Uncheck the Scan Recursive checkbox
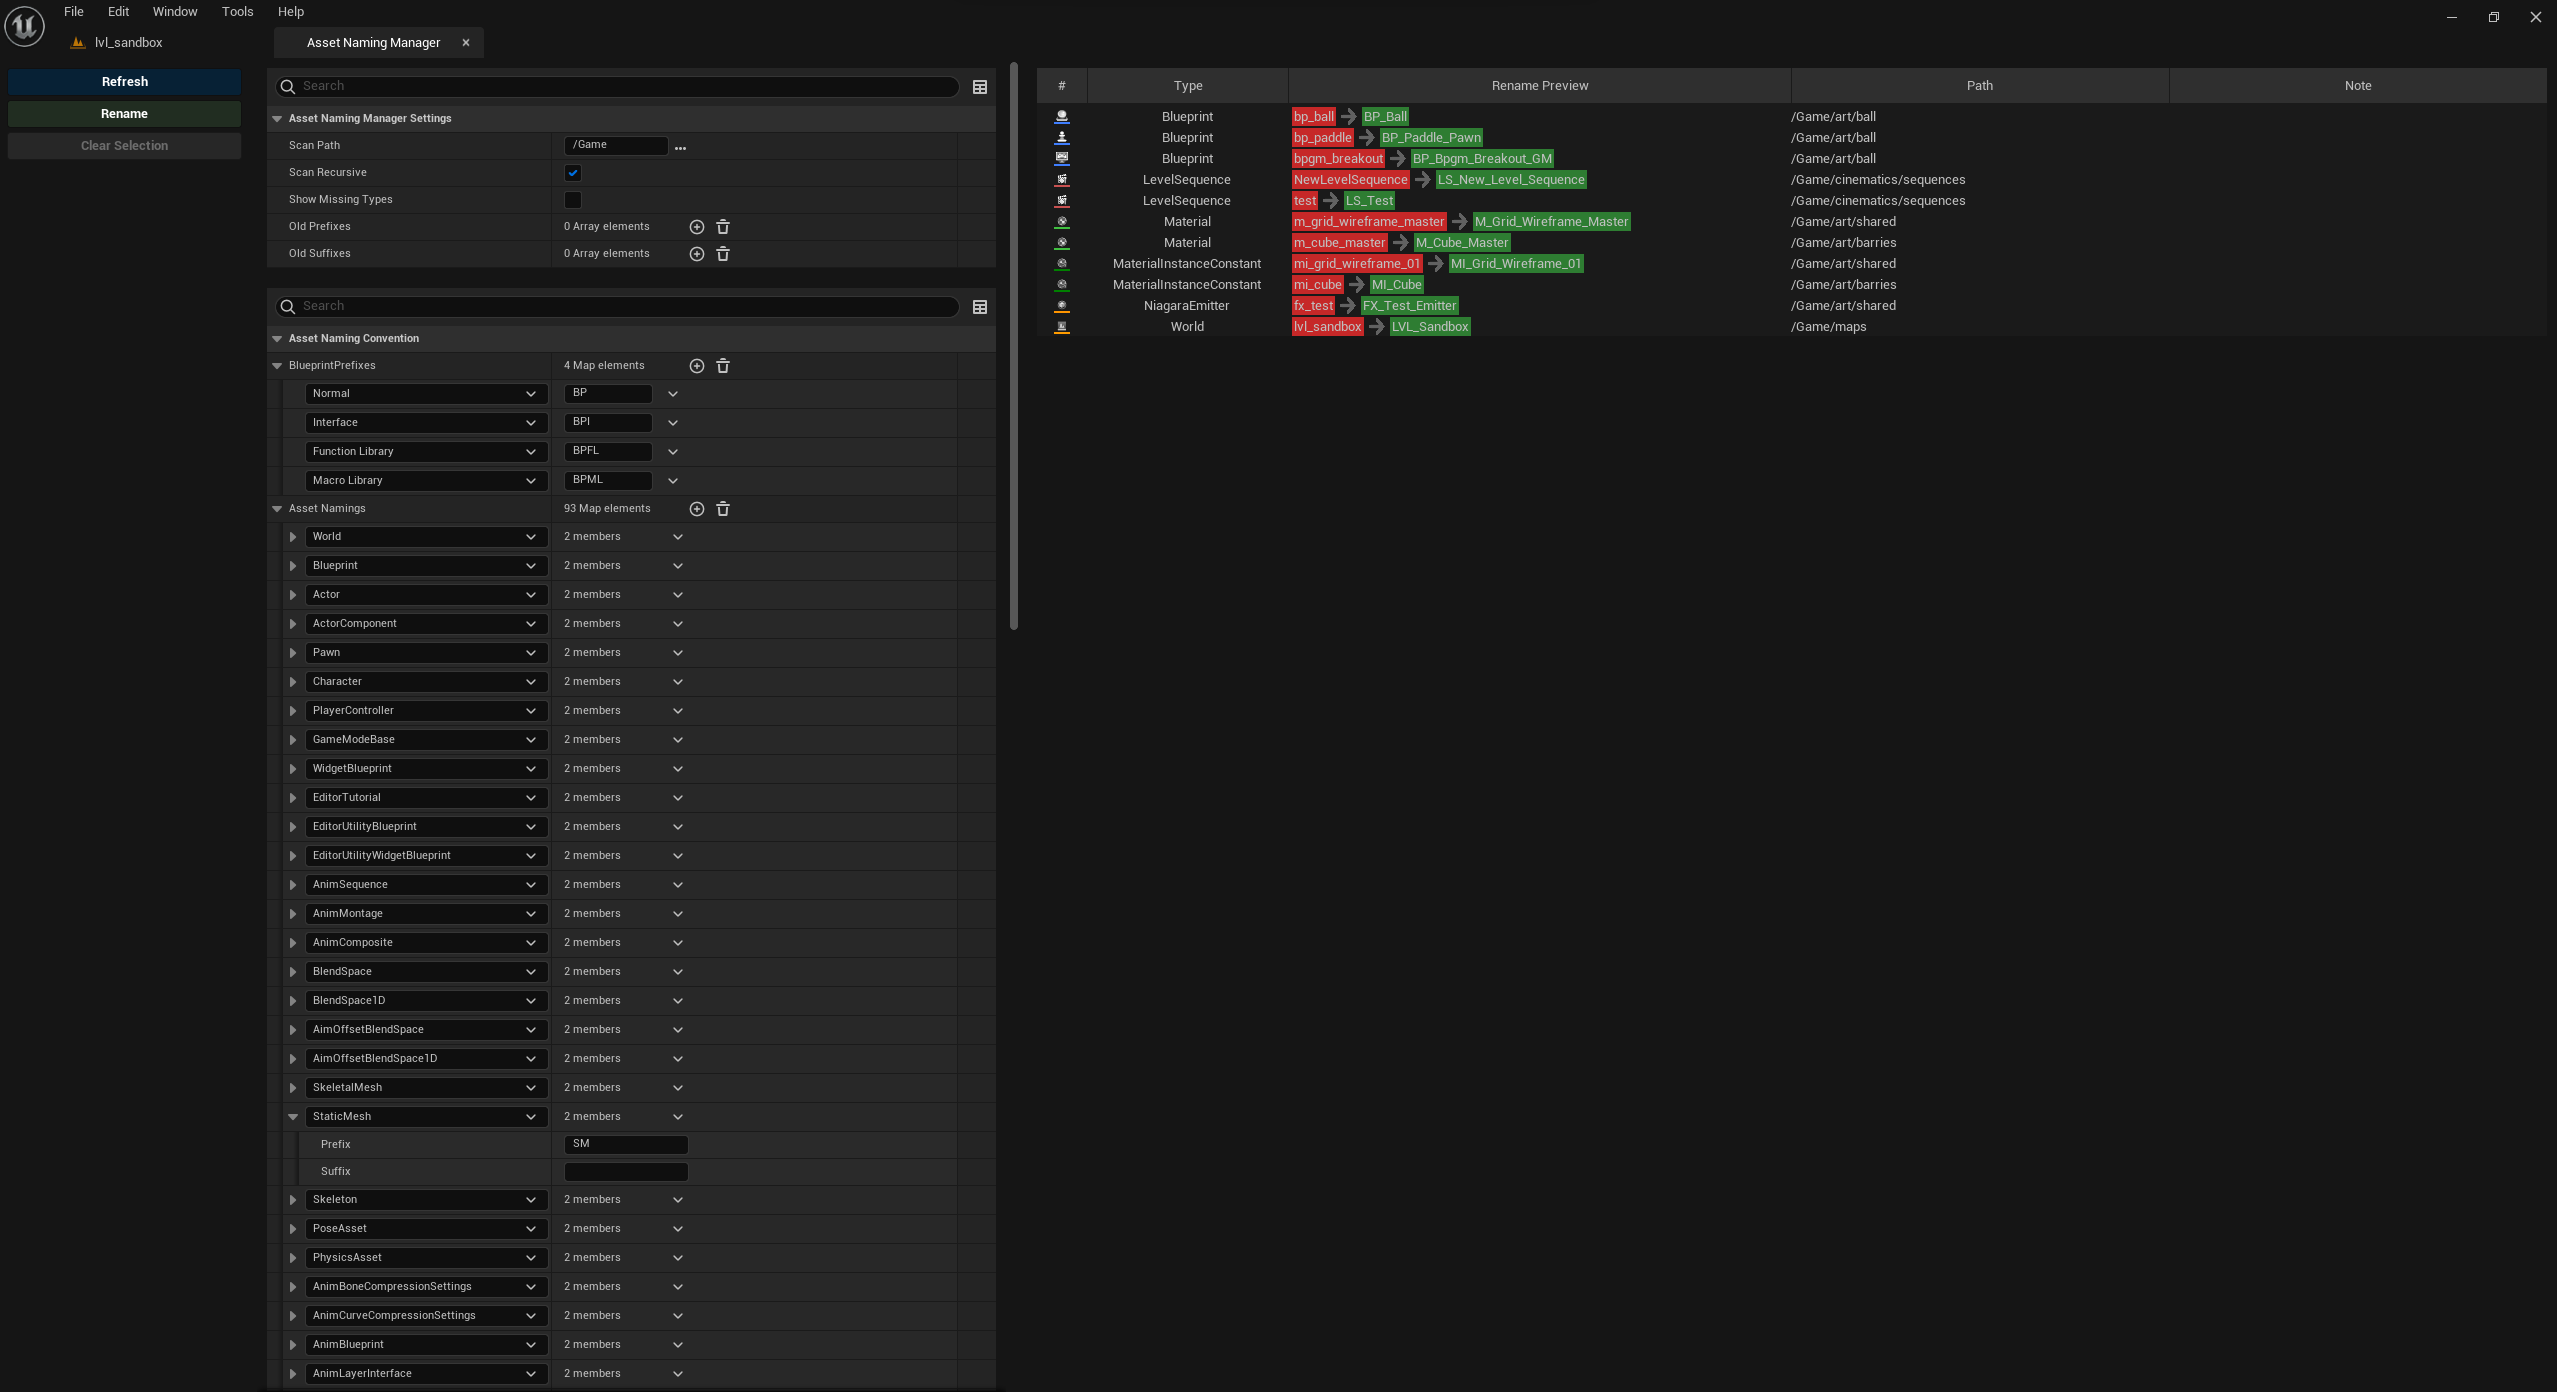The image size is (2557, 1392). tap(573, 173)
